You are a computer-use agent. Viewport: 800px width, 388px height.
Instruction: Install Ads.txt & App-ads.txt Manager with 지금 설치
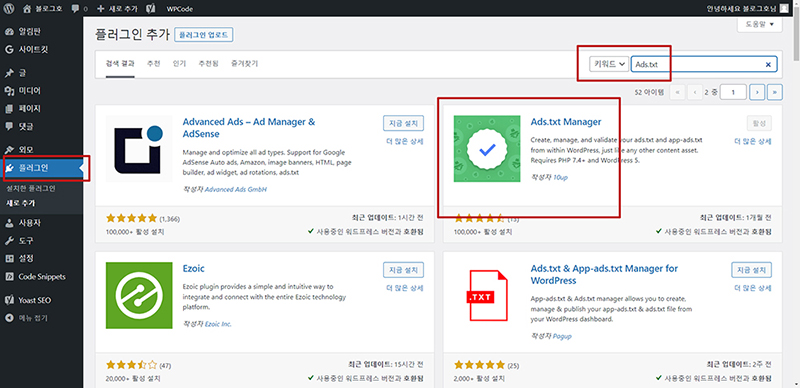click(x=752, y=270)
